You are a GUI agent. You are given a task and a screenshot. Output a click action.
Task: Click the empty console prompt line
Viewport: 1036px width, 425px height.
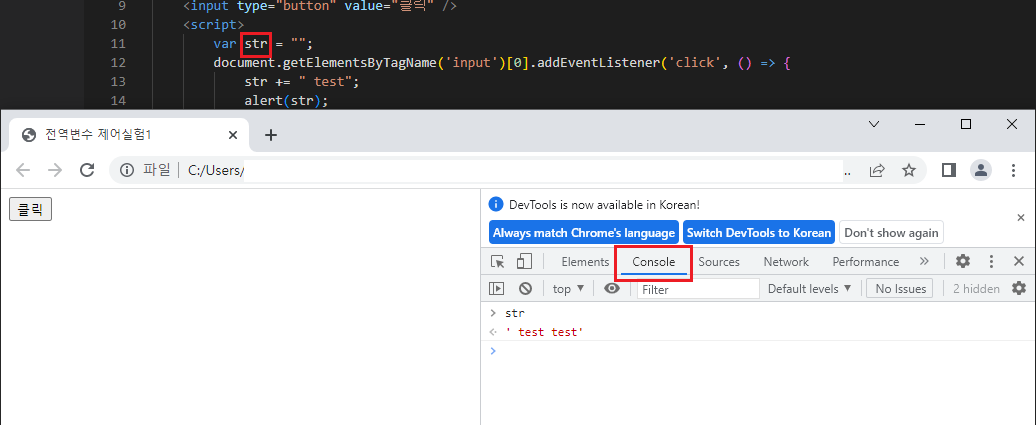coord(758,350)
